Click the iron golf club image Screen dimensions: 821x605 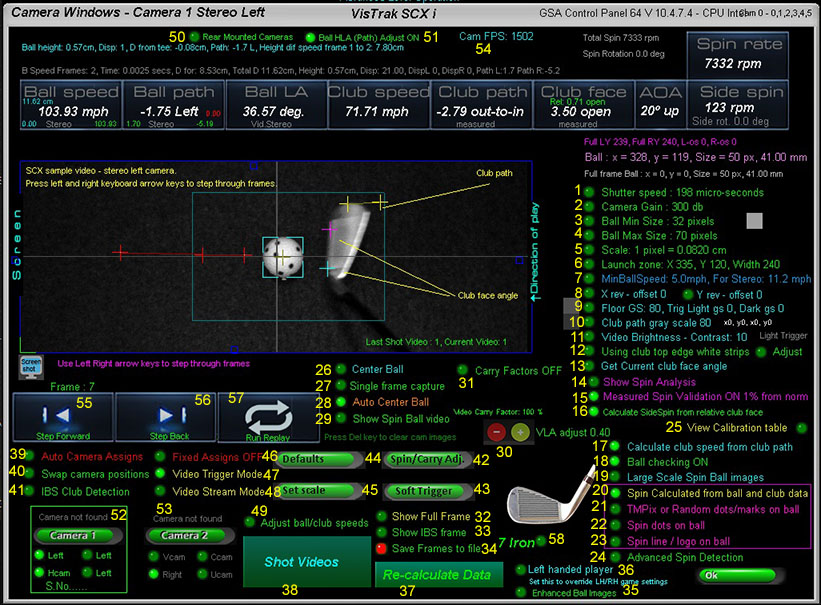[548, 505]
